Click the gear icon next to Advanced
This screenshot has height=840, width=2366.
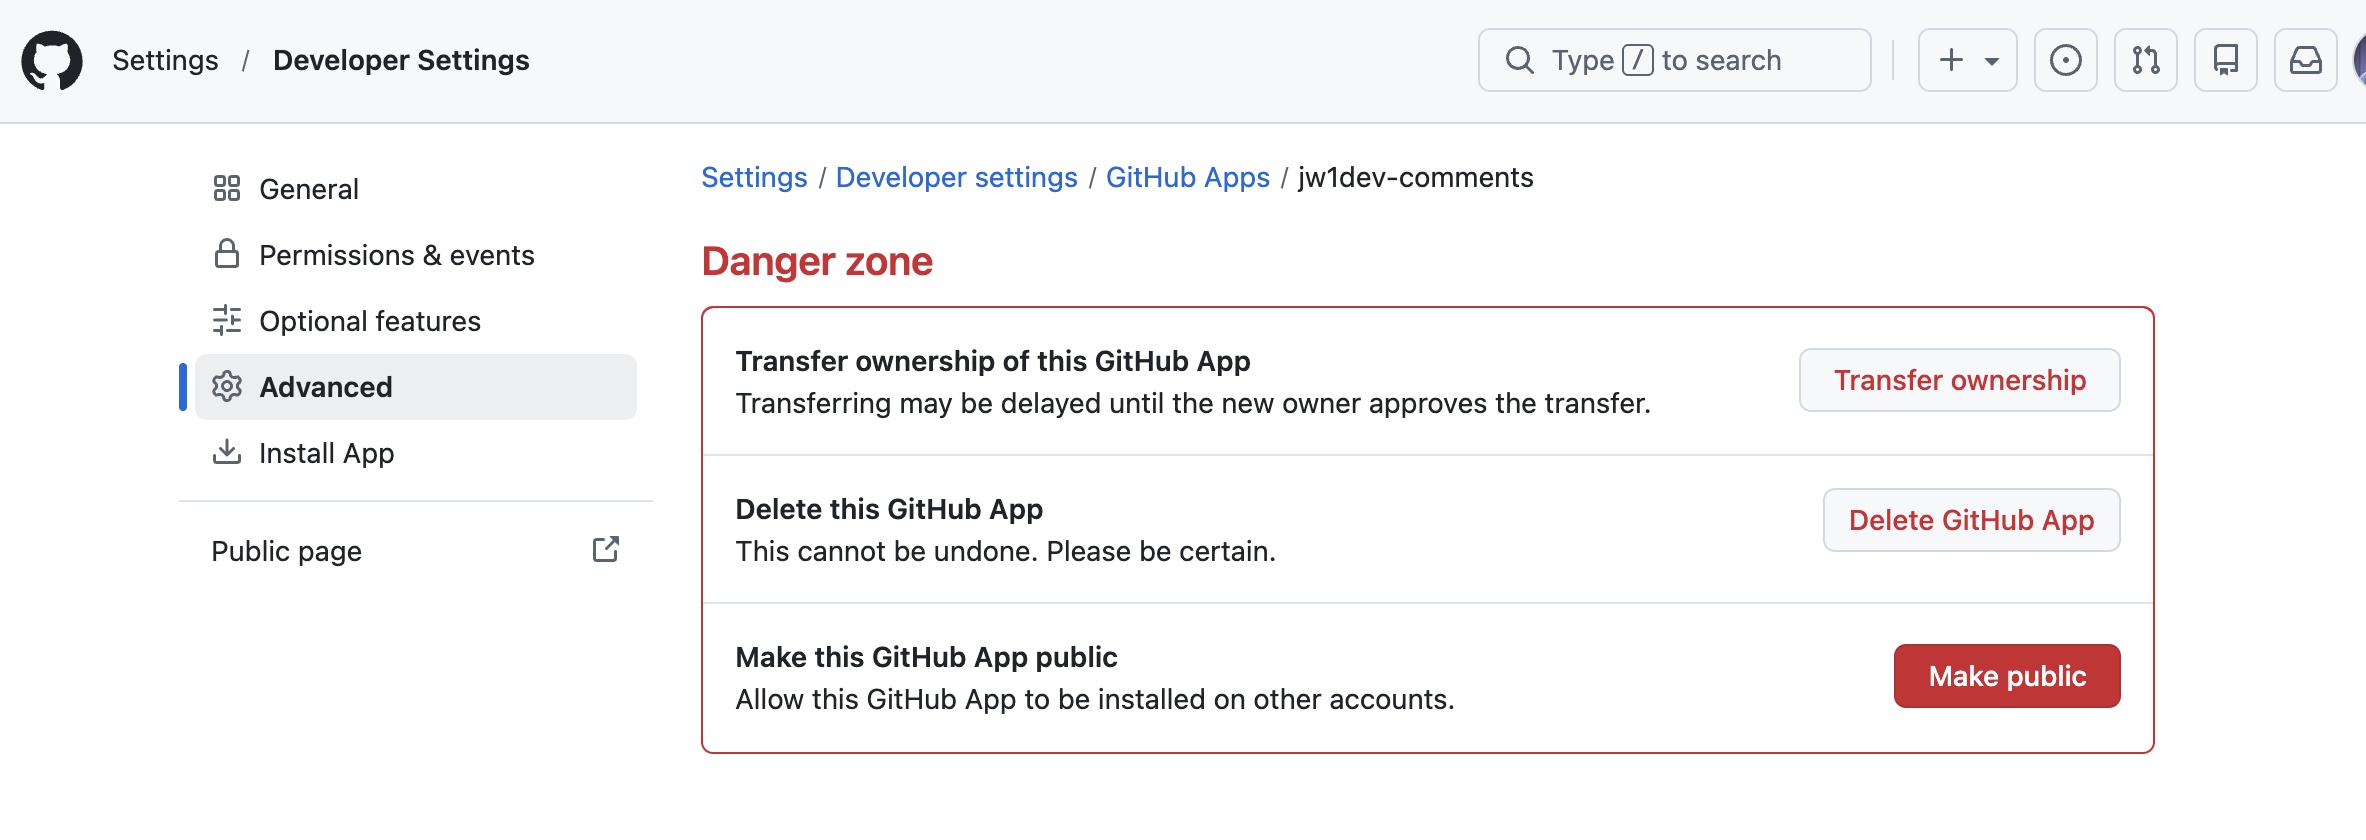point(227,387)
